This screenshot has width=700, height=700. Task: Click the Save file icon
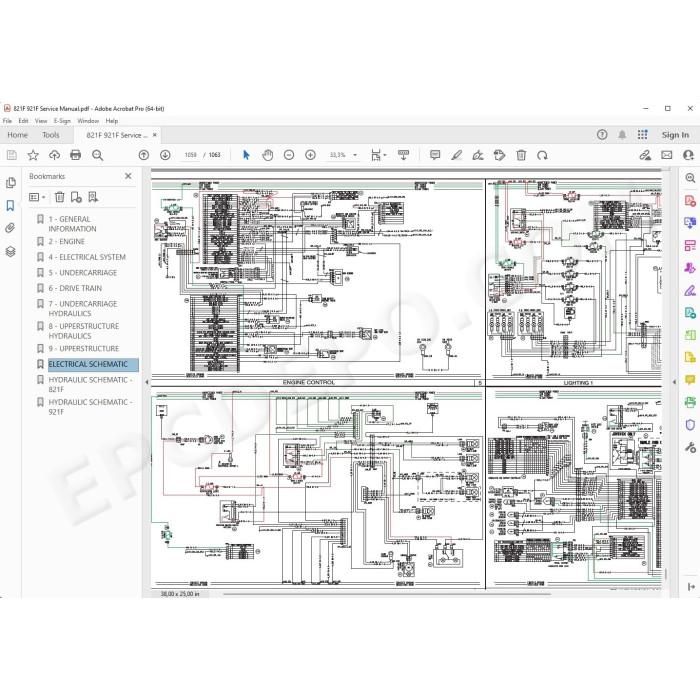tap(12, 155)
